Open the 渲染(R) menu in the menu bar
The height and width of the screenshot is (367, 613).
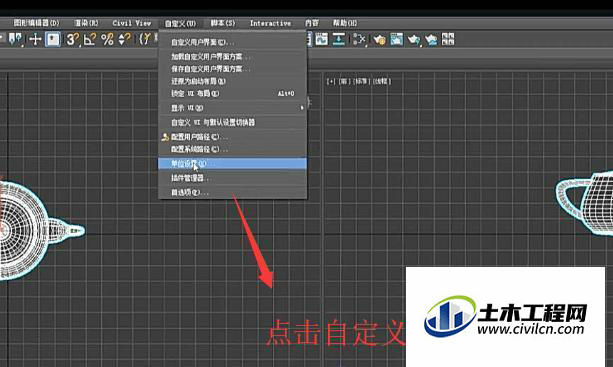(86, 23)
